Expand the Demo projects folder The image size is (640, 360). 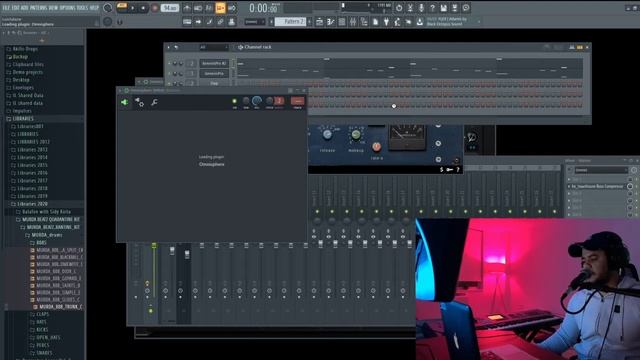(x=27, y=72)
